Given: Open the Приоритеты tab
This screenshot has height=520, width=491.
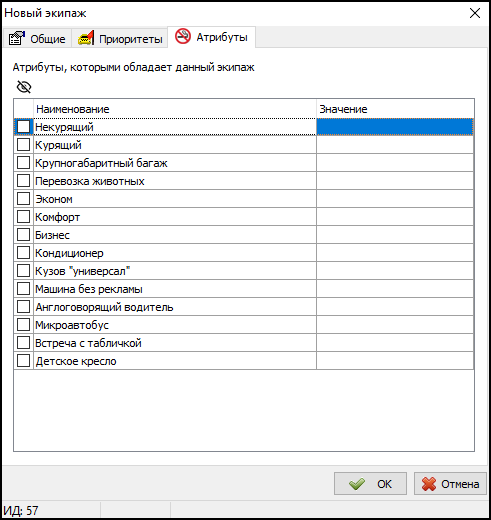Looking at the screenshot, I should coord(120,38).
